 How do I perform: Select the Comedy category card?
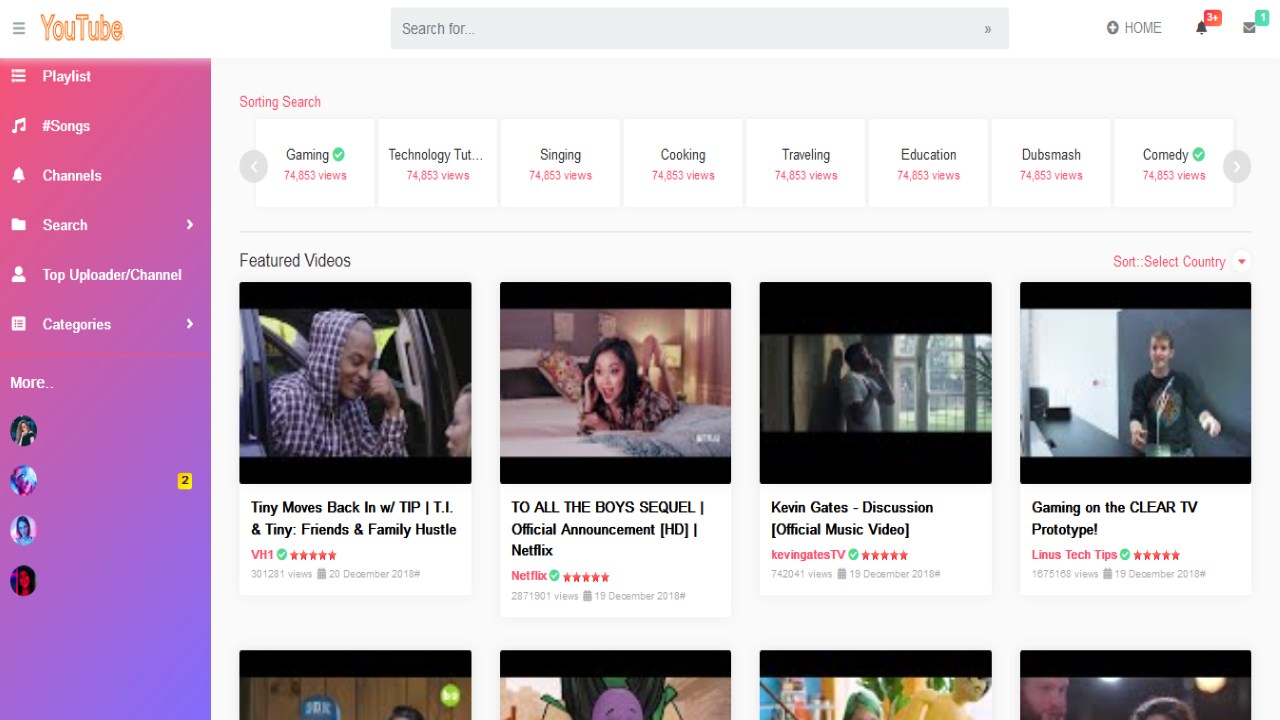pyautogui.click(x=1174, y=163)
